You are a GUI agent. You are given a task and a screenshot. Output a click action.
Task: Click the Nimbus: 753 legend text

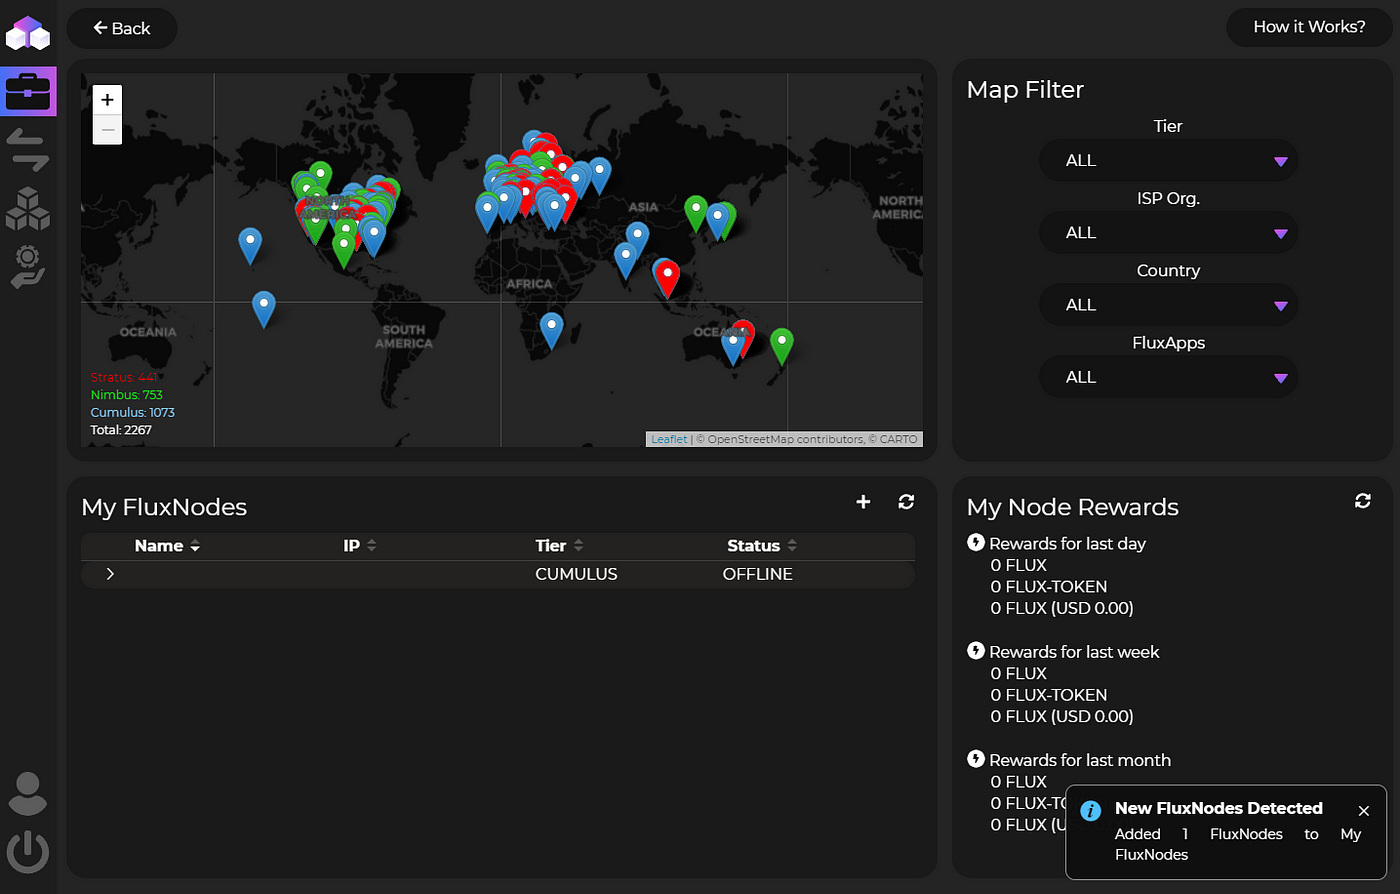pos(126,395)
